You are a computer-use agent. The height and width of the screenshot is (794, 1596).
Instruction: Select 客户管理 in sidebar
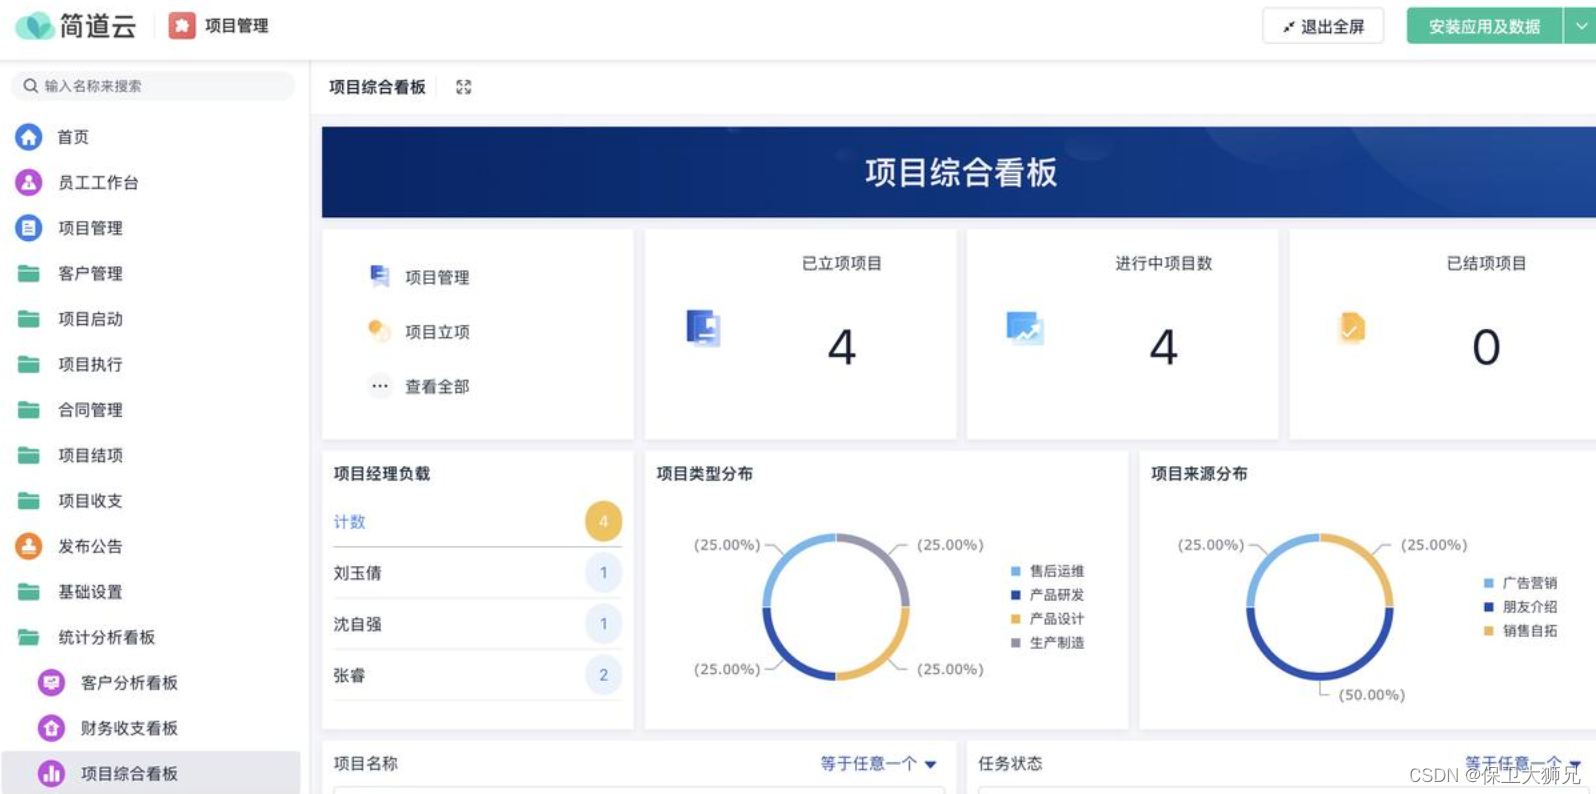90,273
